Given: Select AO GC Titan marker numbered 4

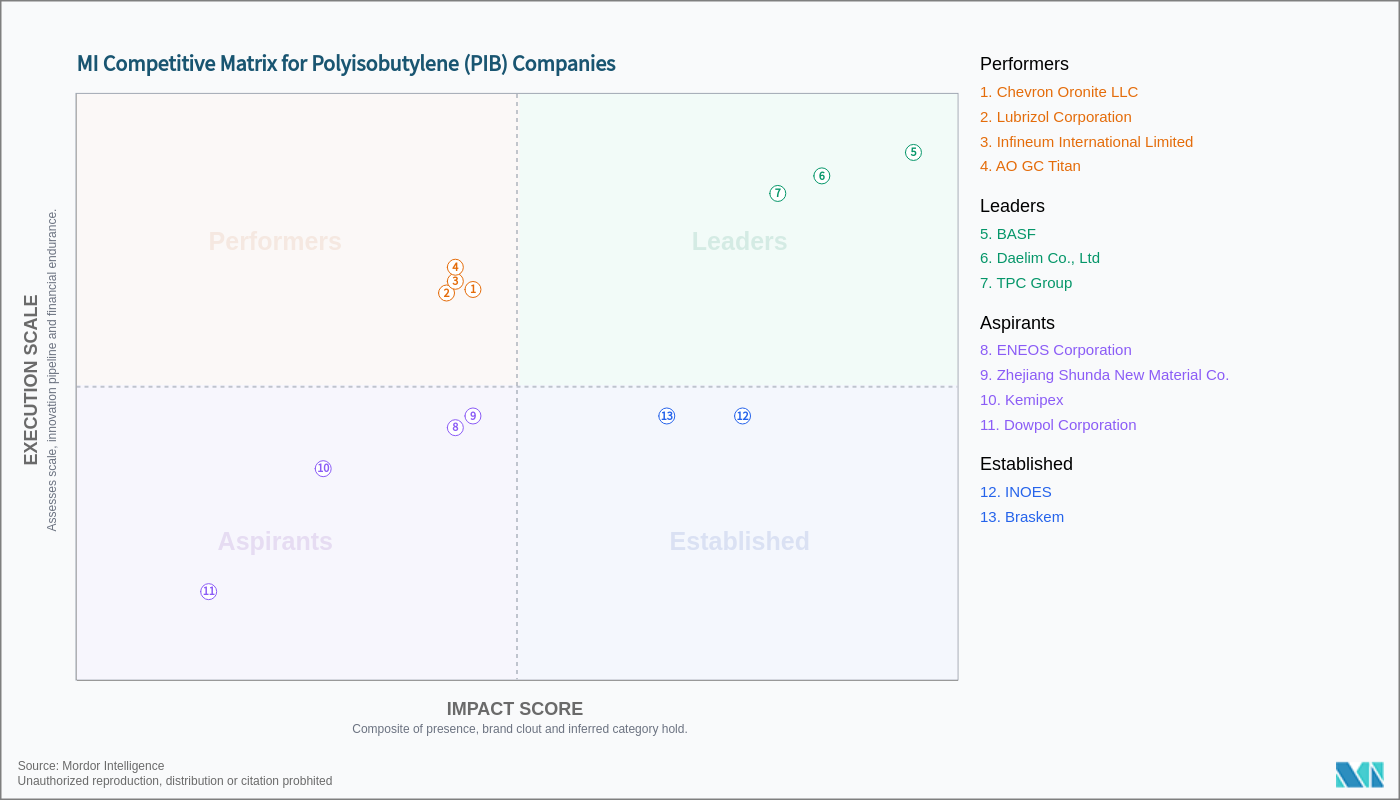Looking at the screenshot, I should coord(455,267).
